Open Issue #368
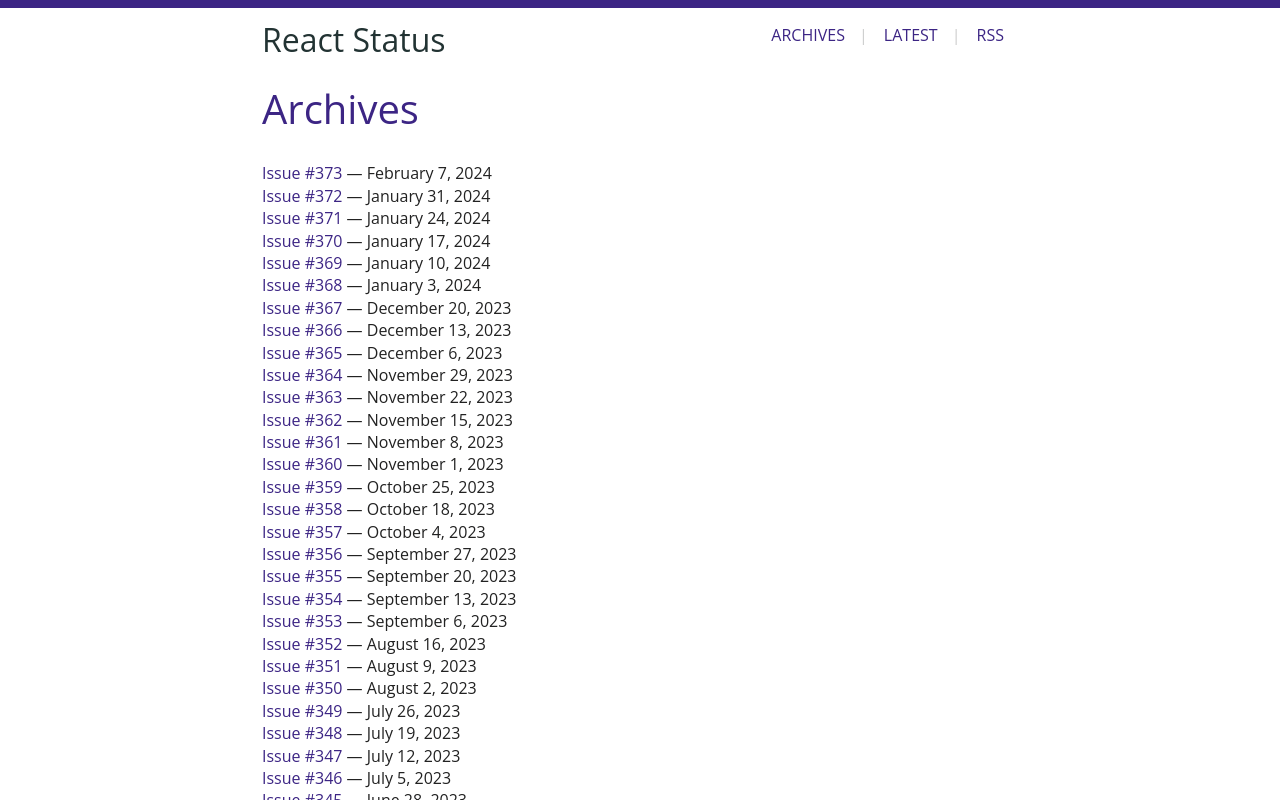 [x=302, y=285]
